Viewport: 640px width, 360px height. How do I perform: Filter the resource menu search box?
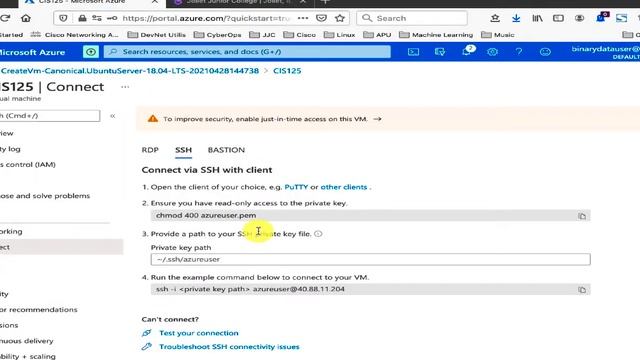50,116
